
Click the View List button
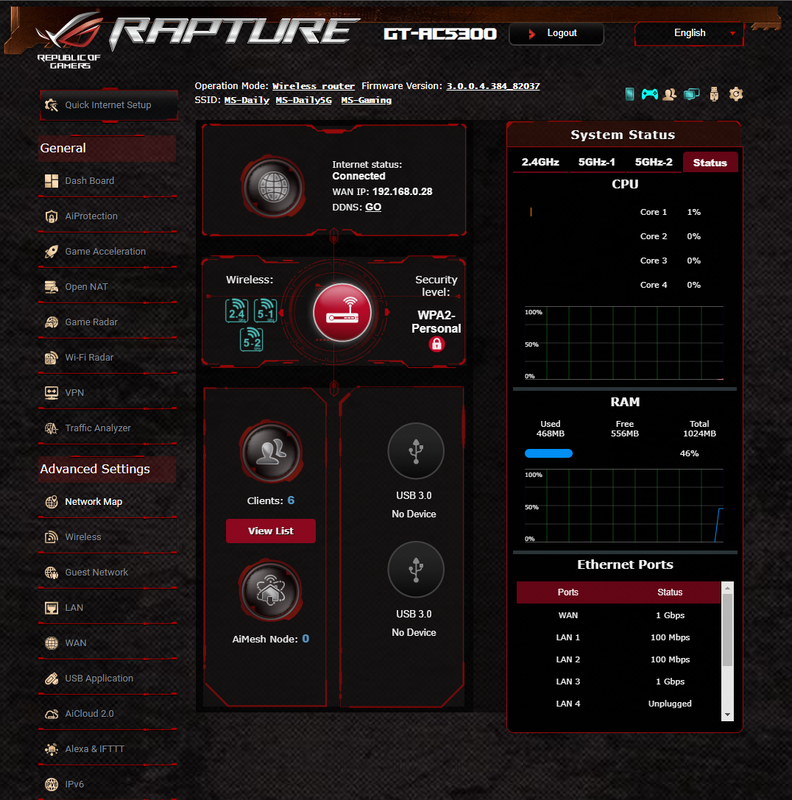pos(271,531)
